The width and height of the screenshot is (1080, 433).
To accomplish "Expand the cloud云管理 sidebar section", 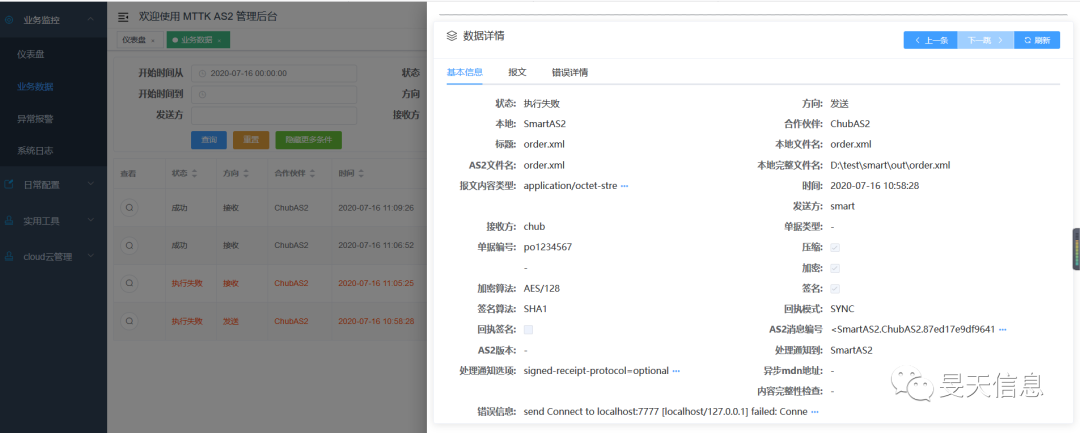I will point(90,257).
